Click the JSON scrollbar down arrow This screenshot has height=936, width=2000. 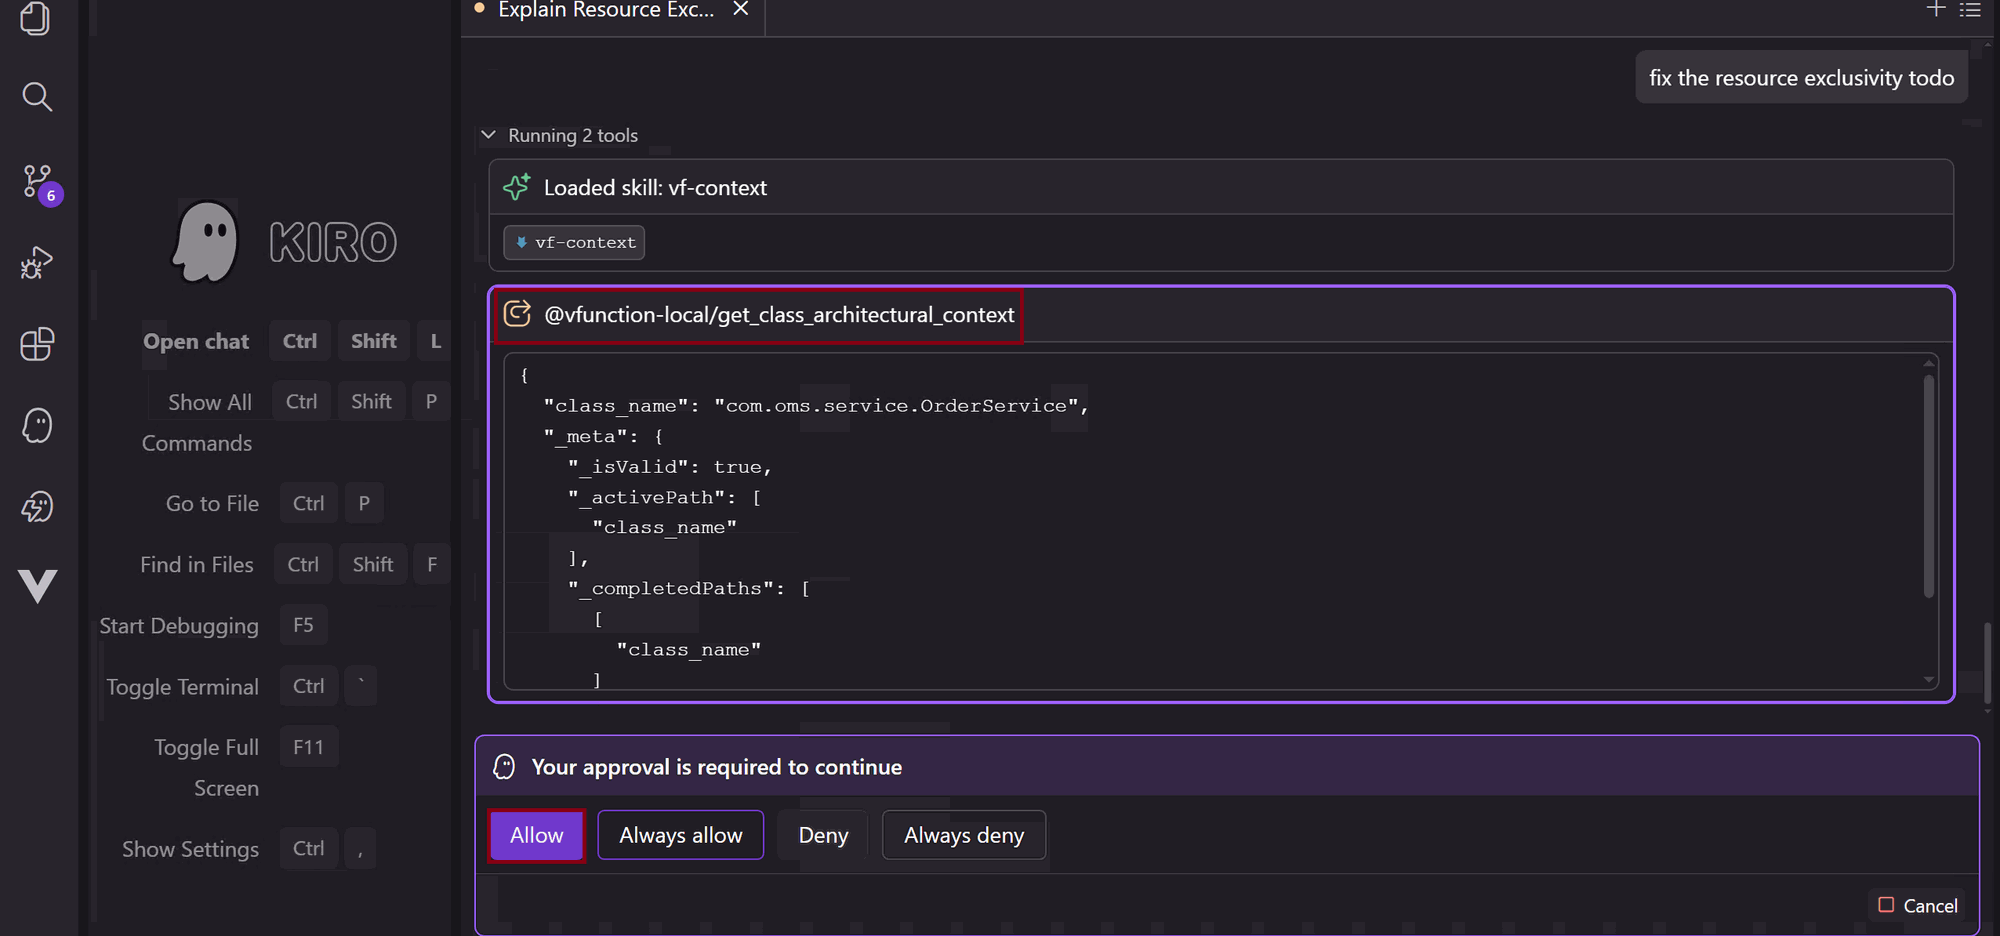tap(1929, 680)
